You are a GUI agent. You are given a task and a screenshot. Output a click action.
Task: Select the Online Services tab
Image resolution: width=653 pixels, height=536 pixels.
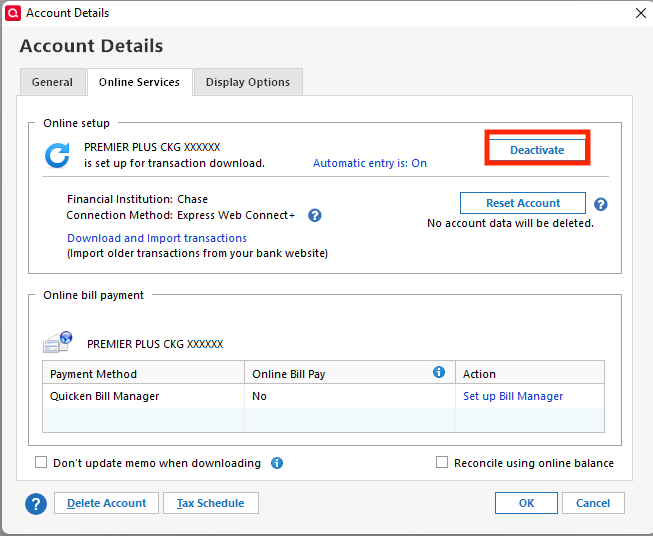[x=140, y=82]
